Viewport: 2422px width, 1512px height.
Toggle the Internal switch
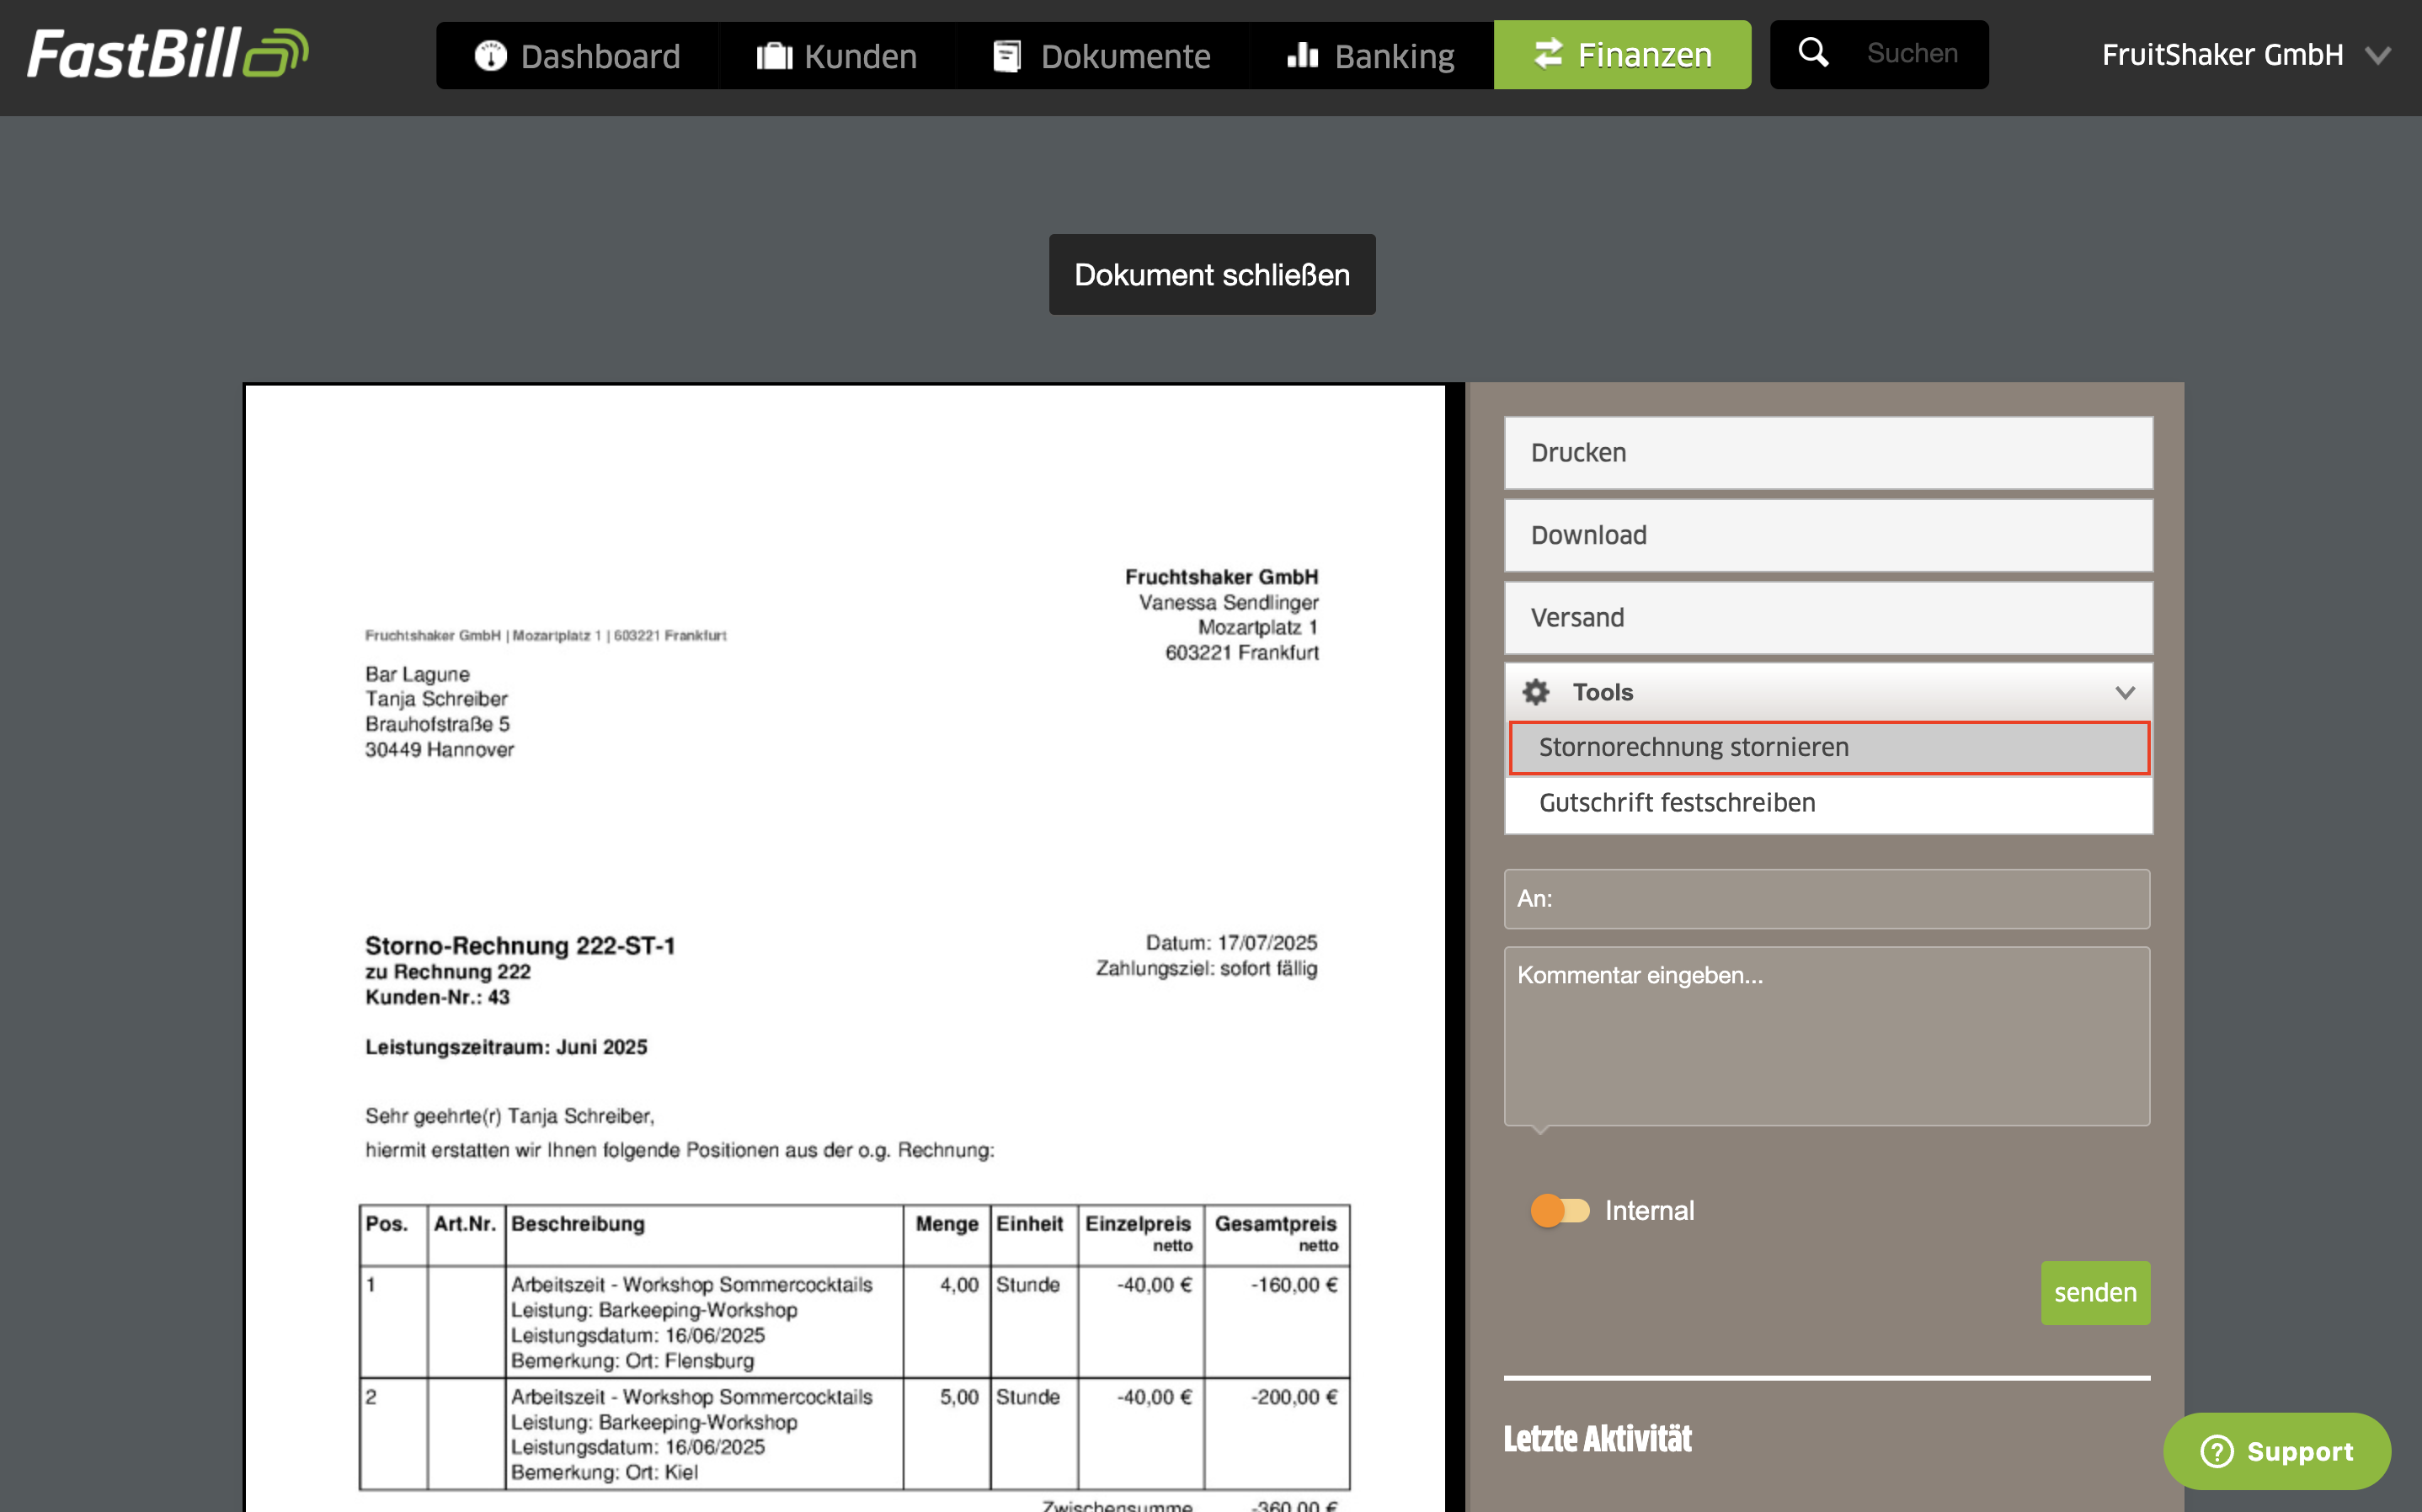click(1559, 1211)
